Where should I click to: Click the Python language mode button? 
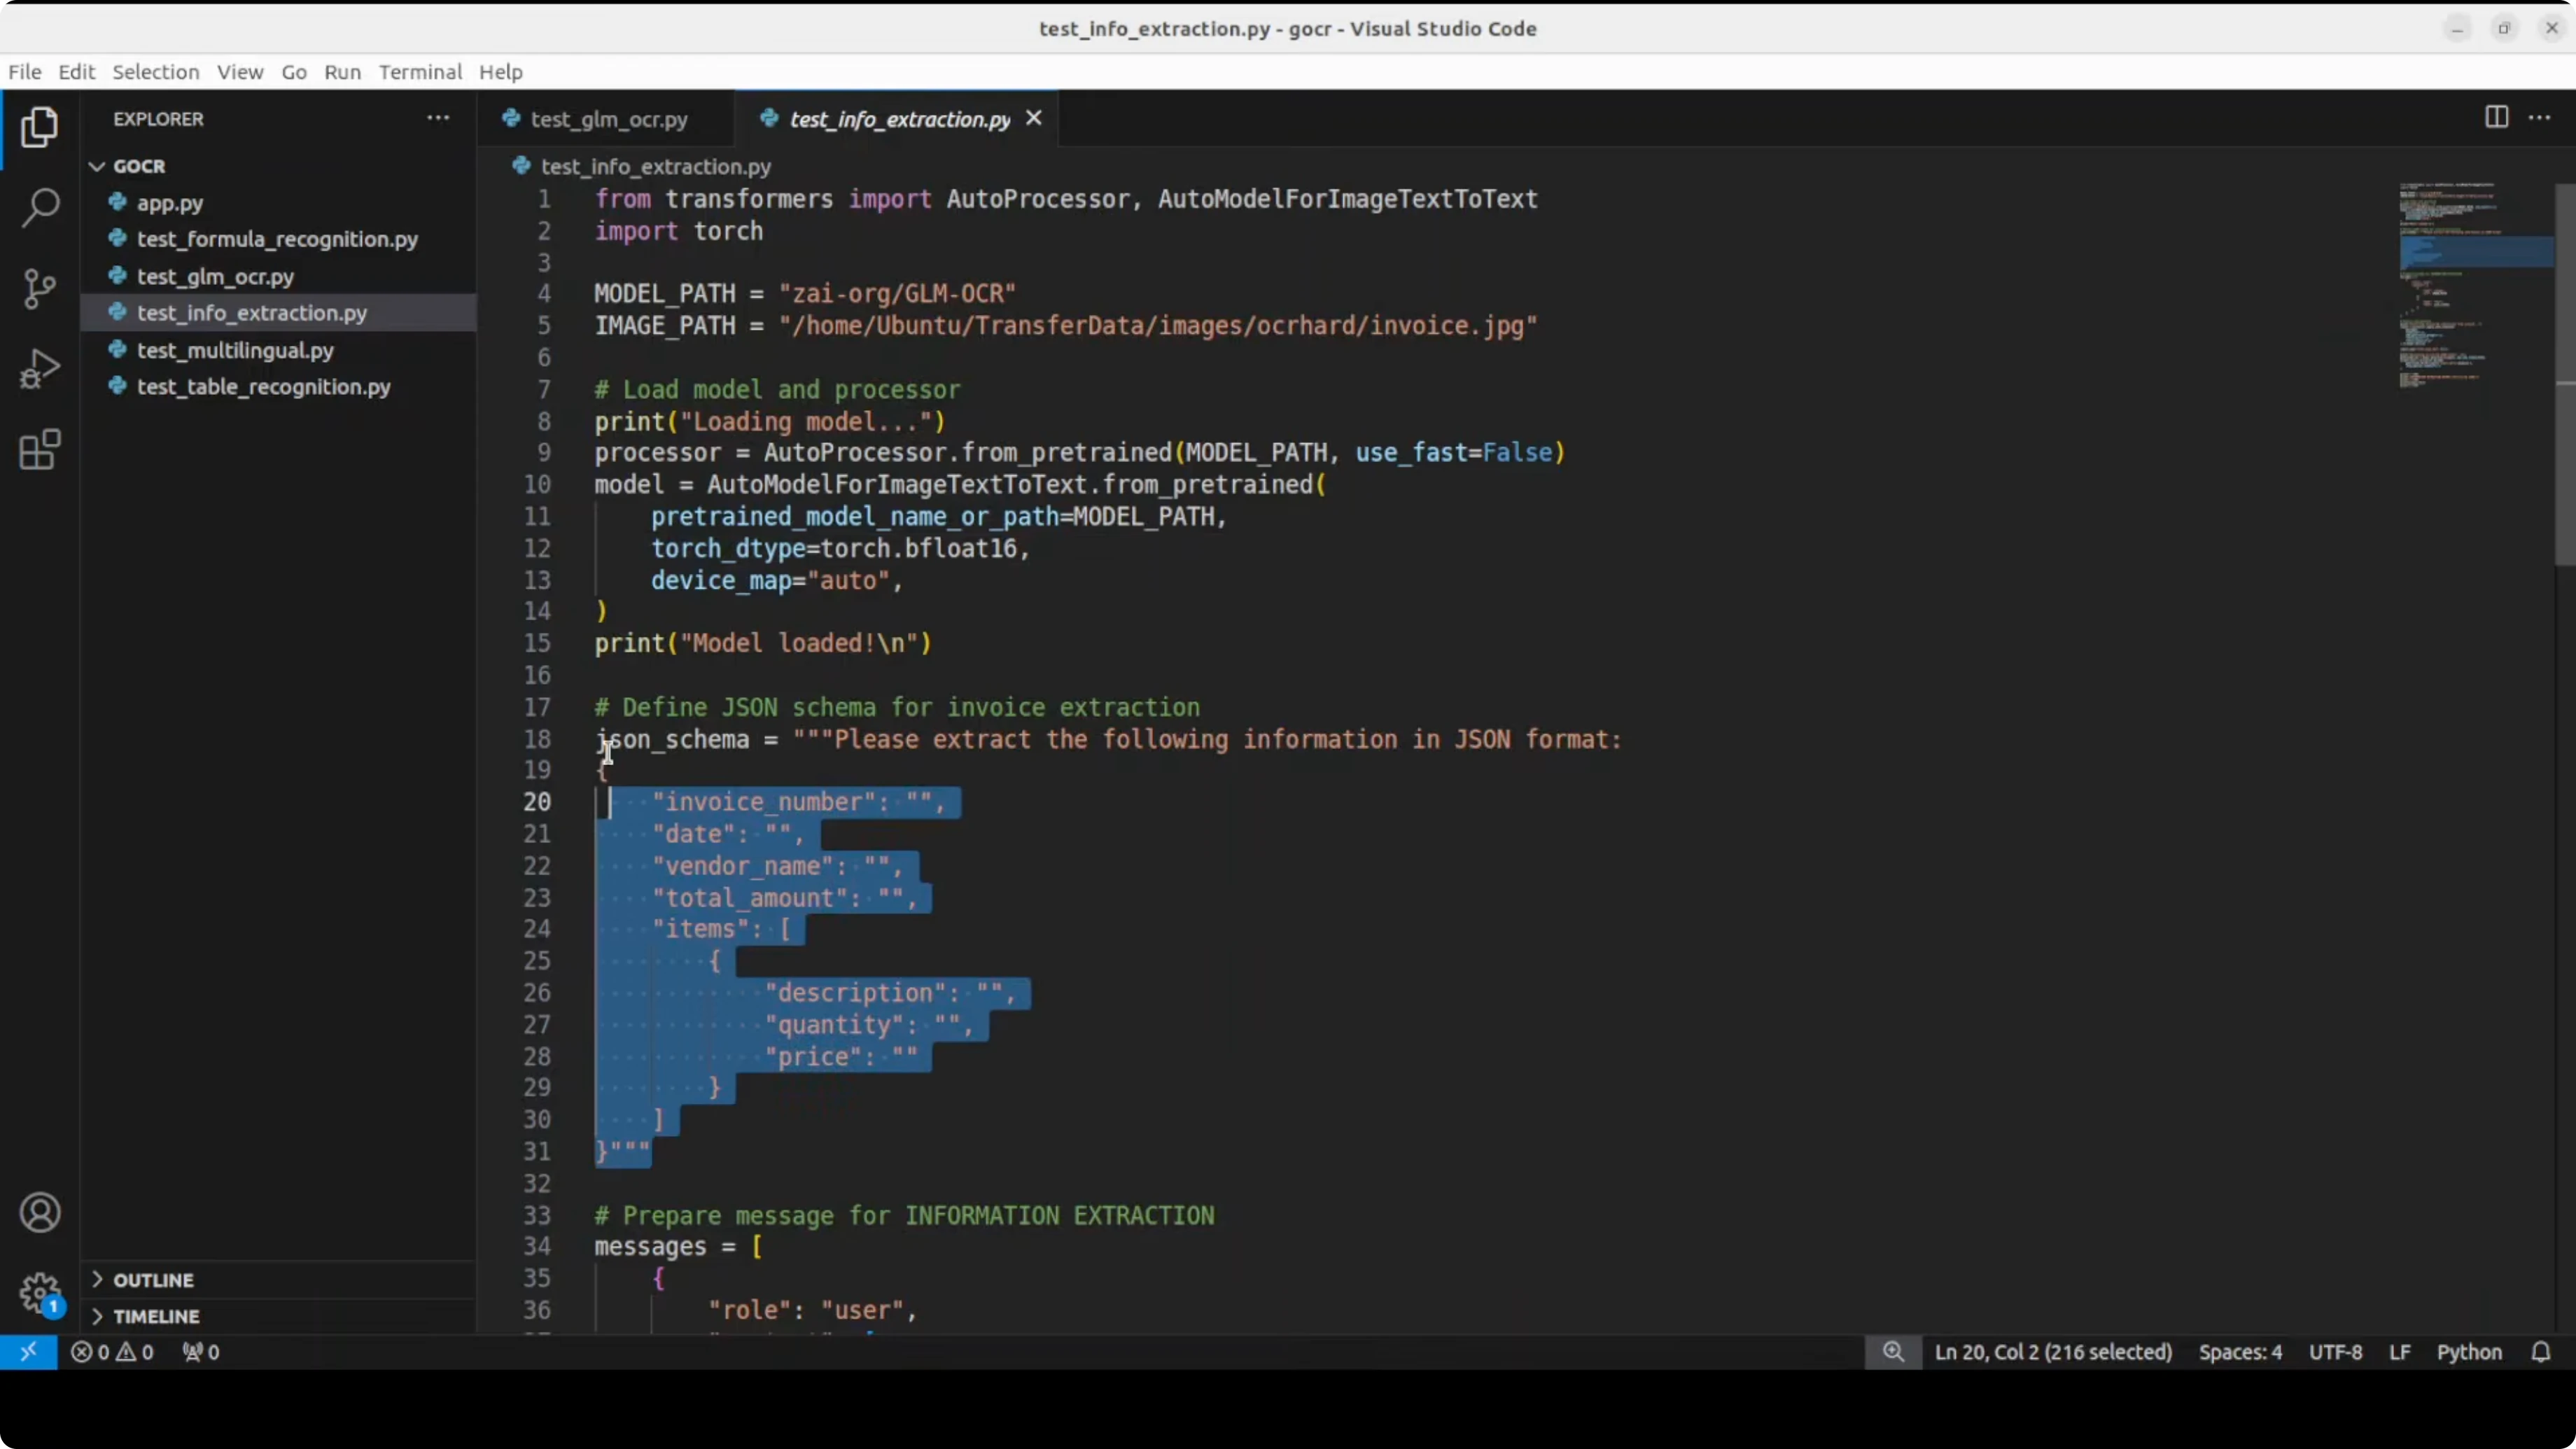click(2468, 1352)
